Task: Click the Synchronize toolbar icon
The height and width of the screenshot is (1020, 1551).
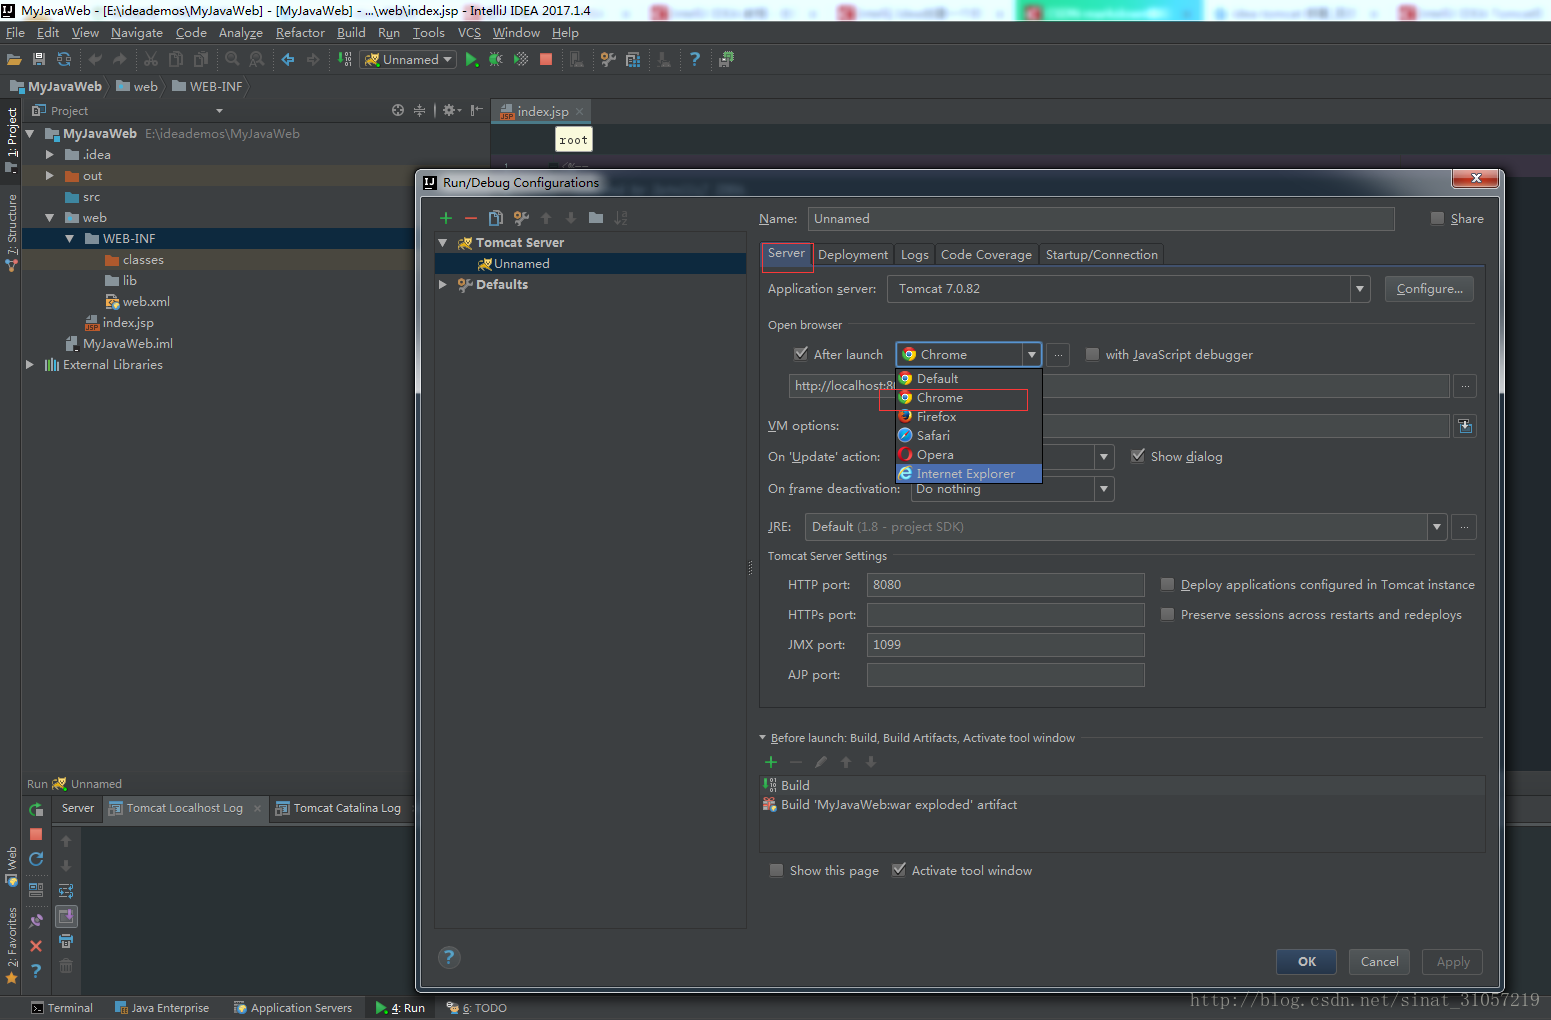Action: tap(64, 60)
